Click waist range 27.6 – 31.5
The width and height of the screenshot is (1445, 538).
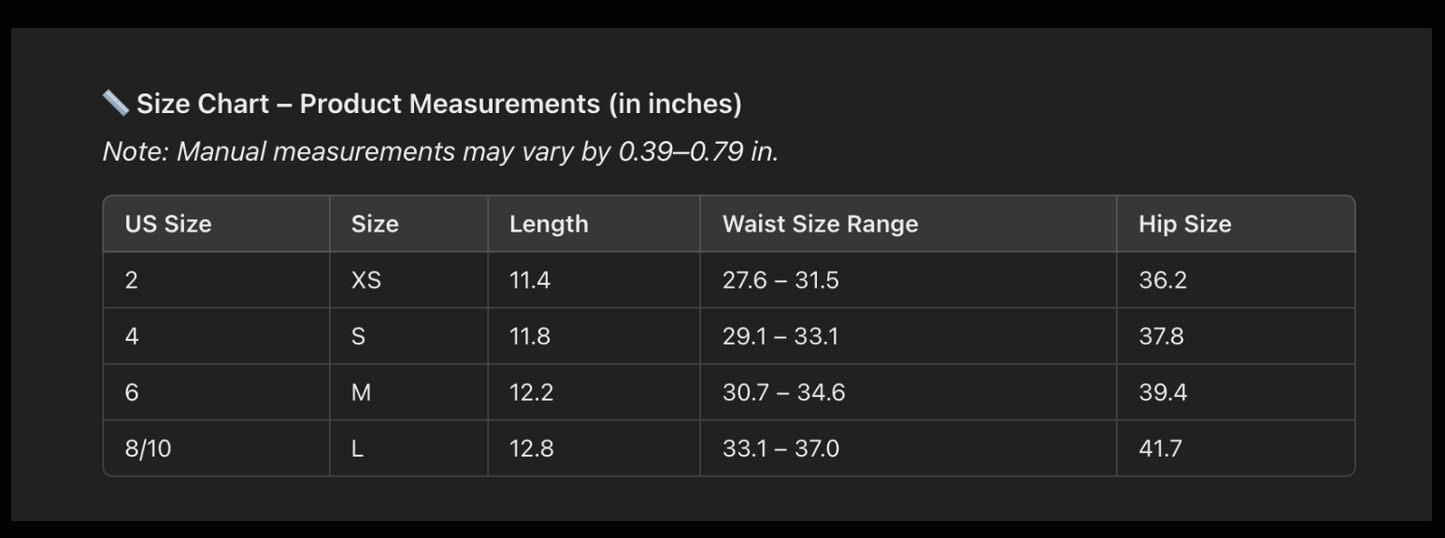(x=781, y=280)
